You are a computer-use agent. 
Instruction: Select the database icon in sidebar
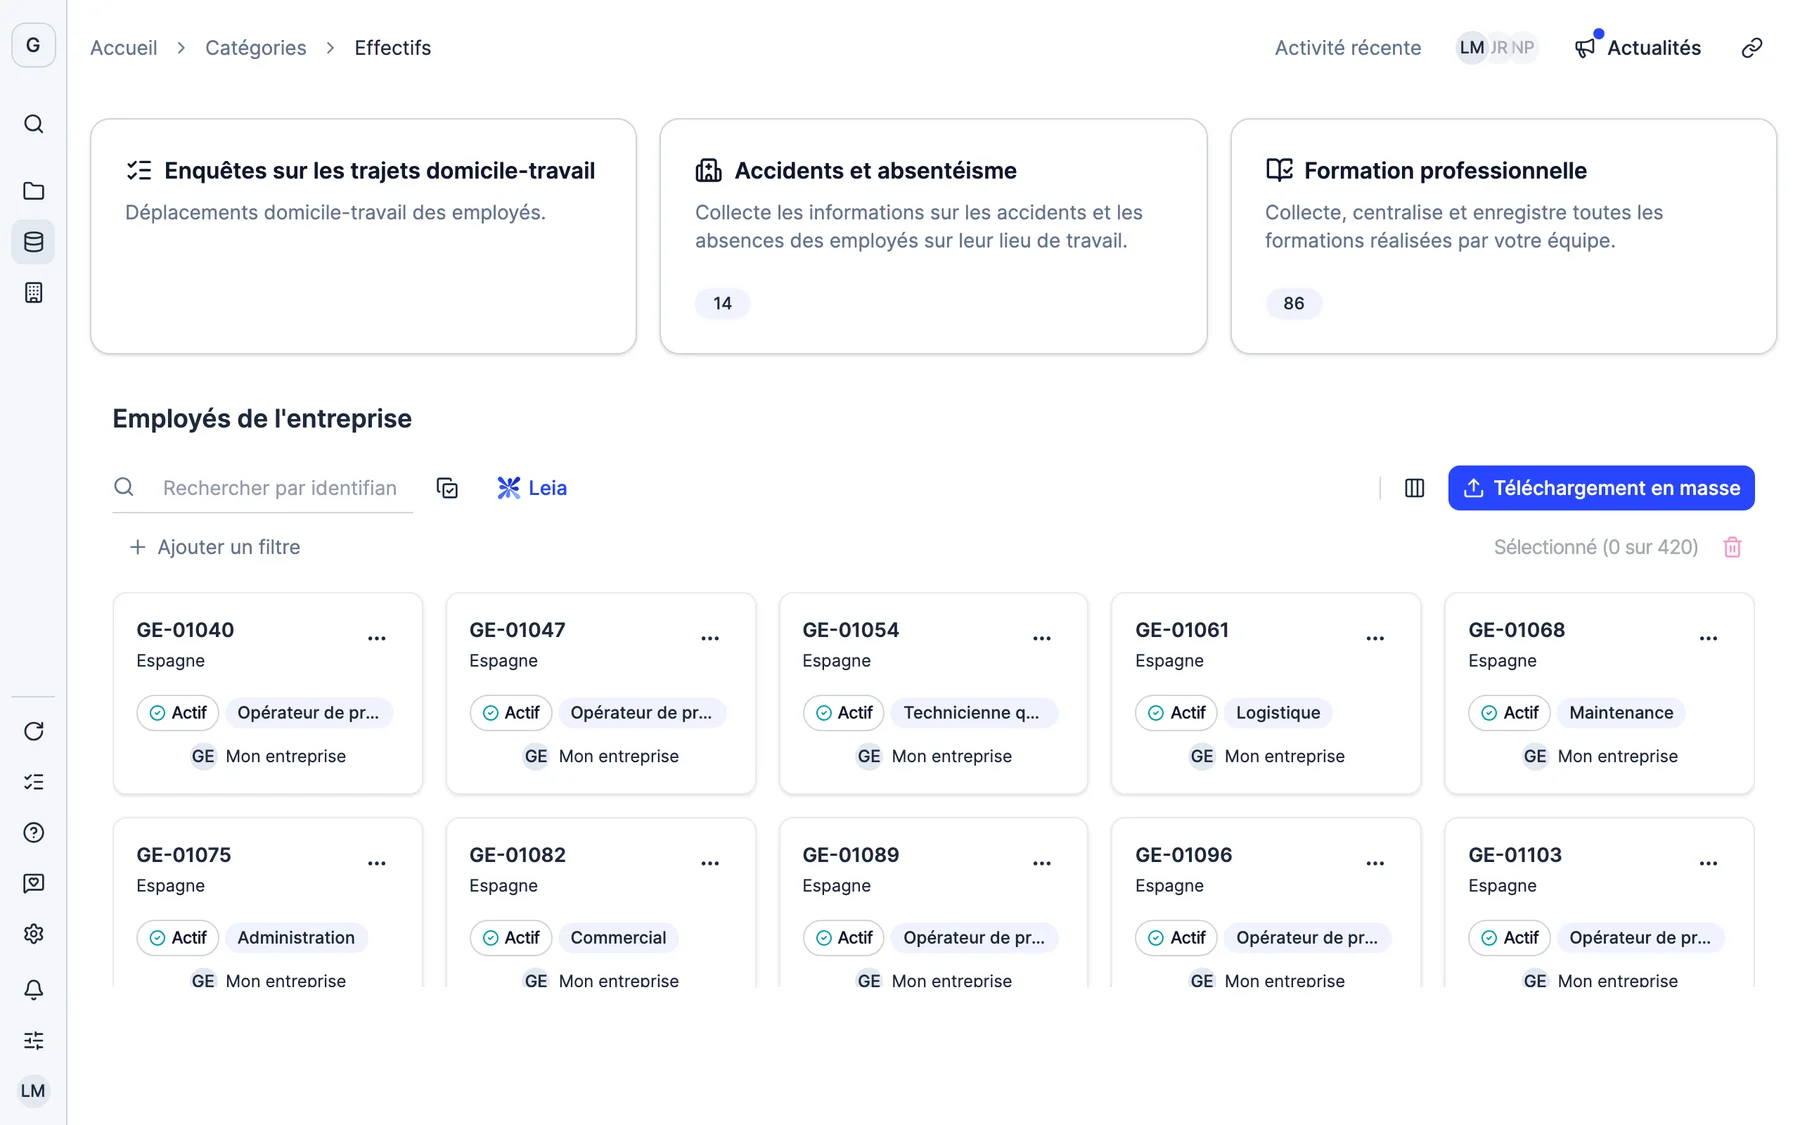point(33,242)
